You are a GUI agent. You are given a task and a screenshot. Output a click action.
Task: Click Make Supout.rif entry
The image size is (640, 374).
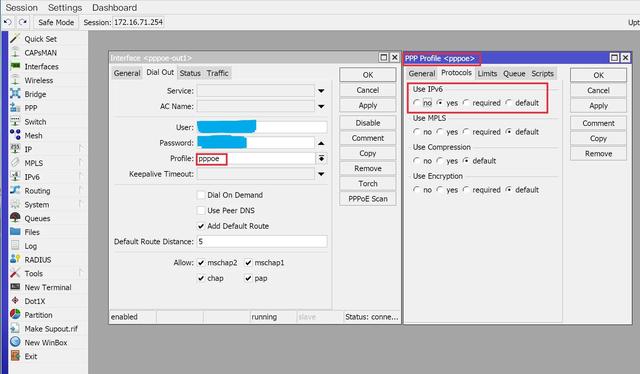[51, 329]
